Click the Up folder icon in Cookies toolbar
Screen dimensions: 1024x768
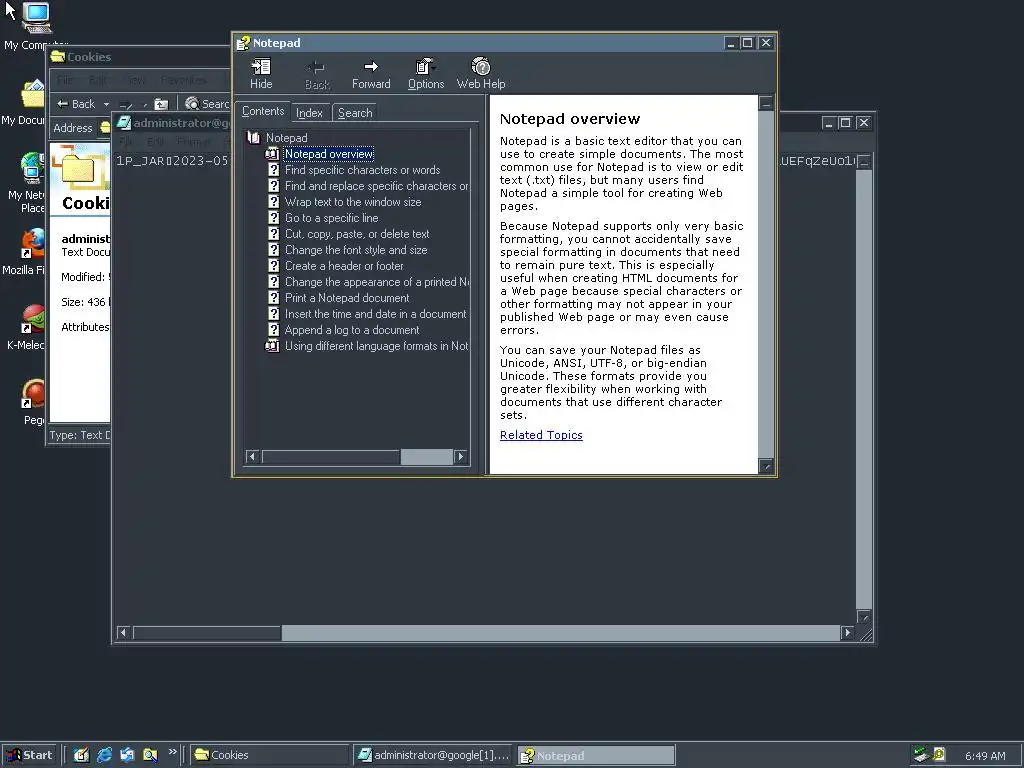pyautogui.click(x=161, y=104)
